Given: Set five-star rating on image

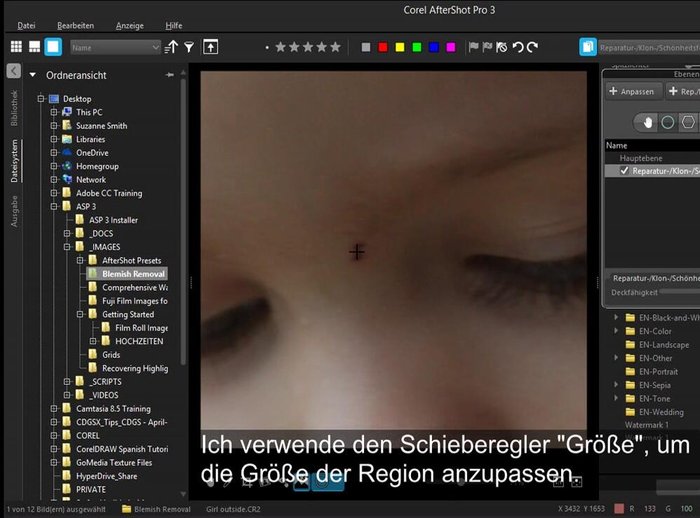Looking at the screenshot, I should (335, 47).
